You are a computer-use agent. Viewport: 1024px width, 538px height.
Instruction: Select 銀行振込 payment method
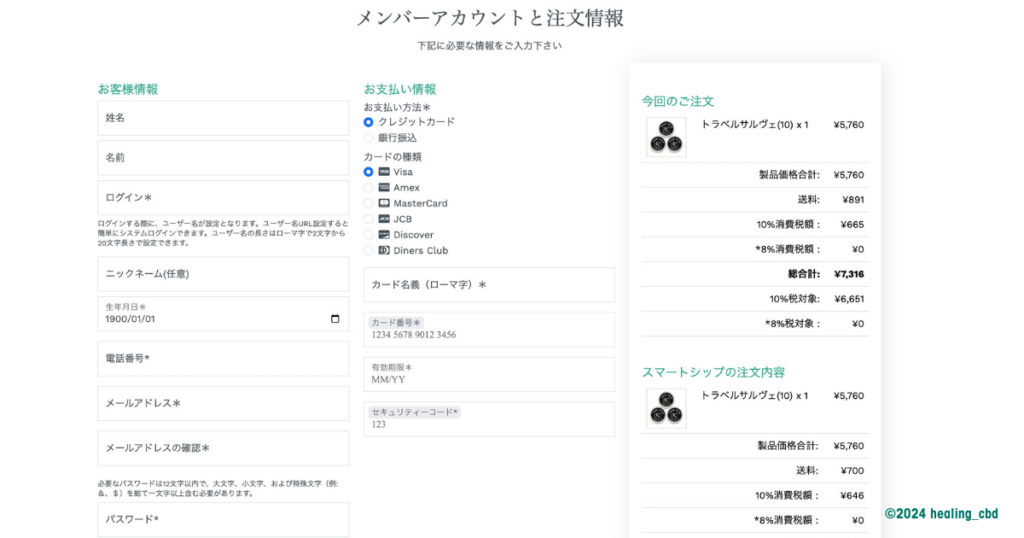tap(369, 138)
